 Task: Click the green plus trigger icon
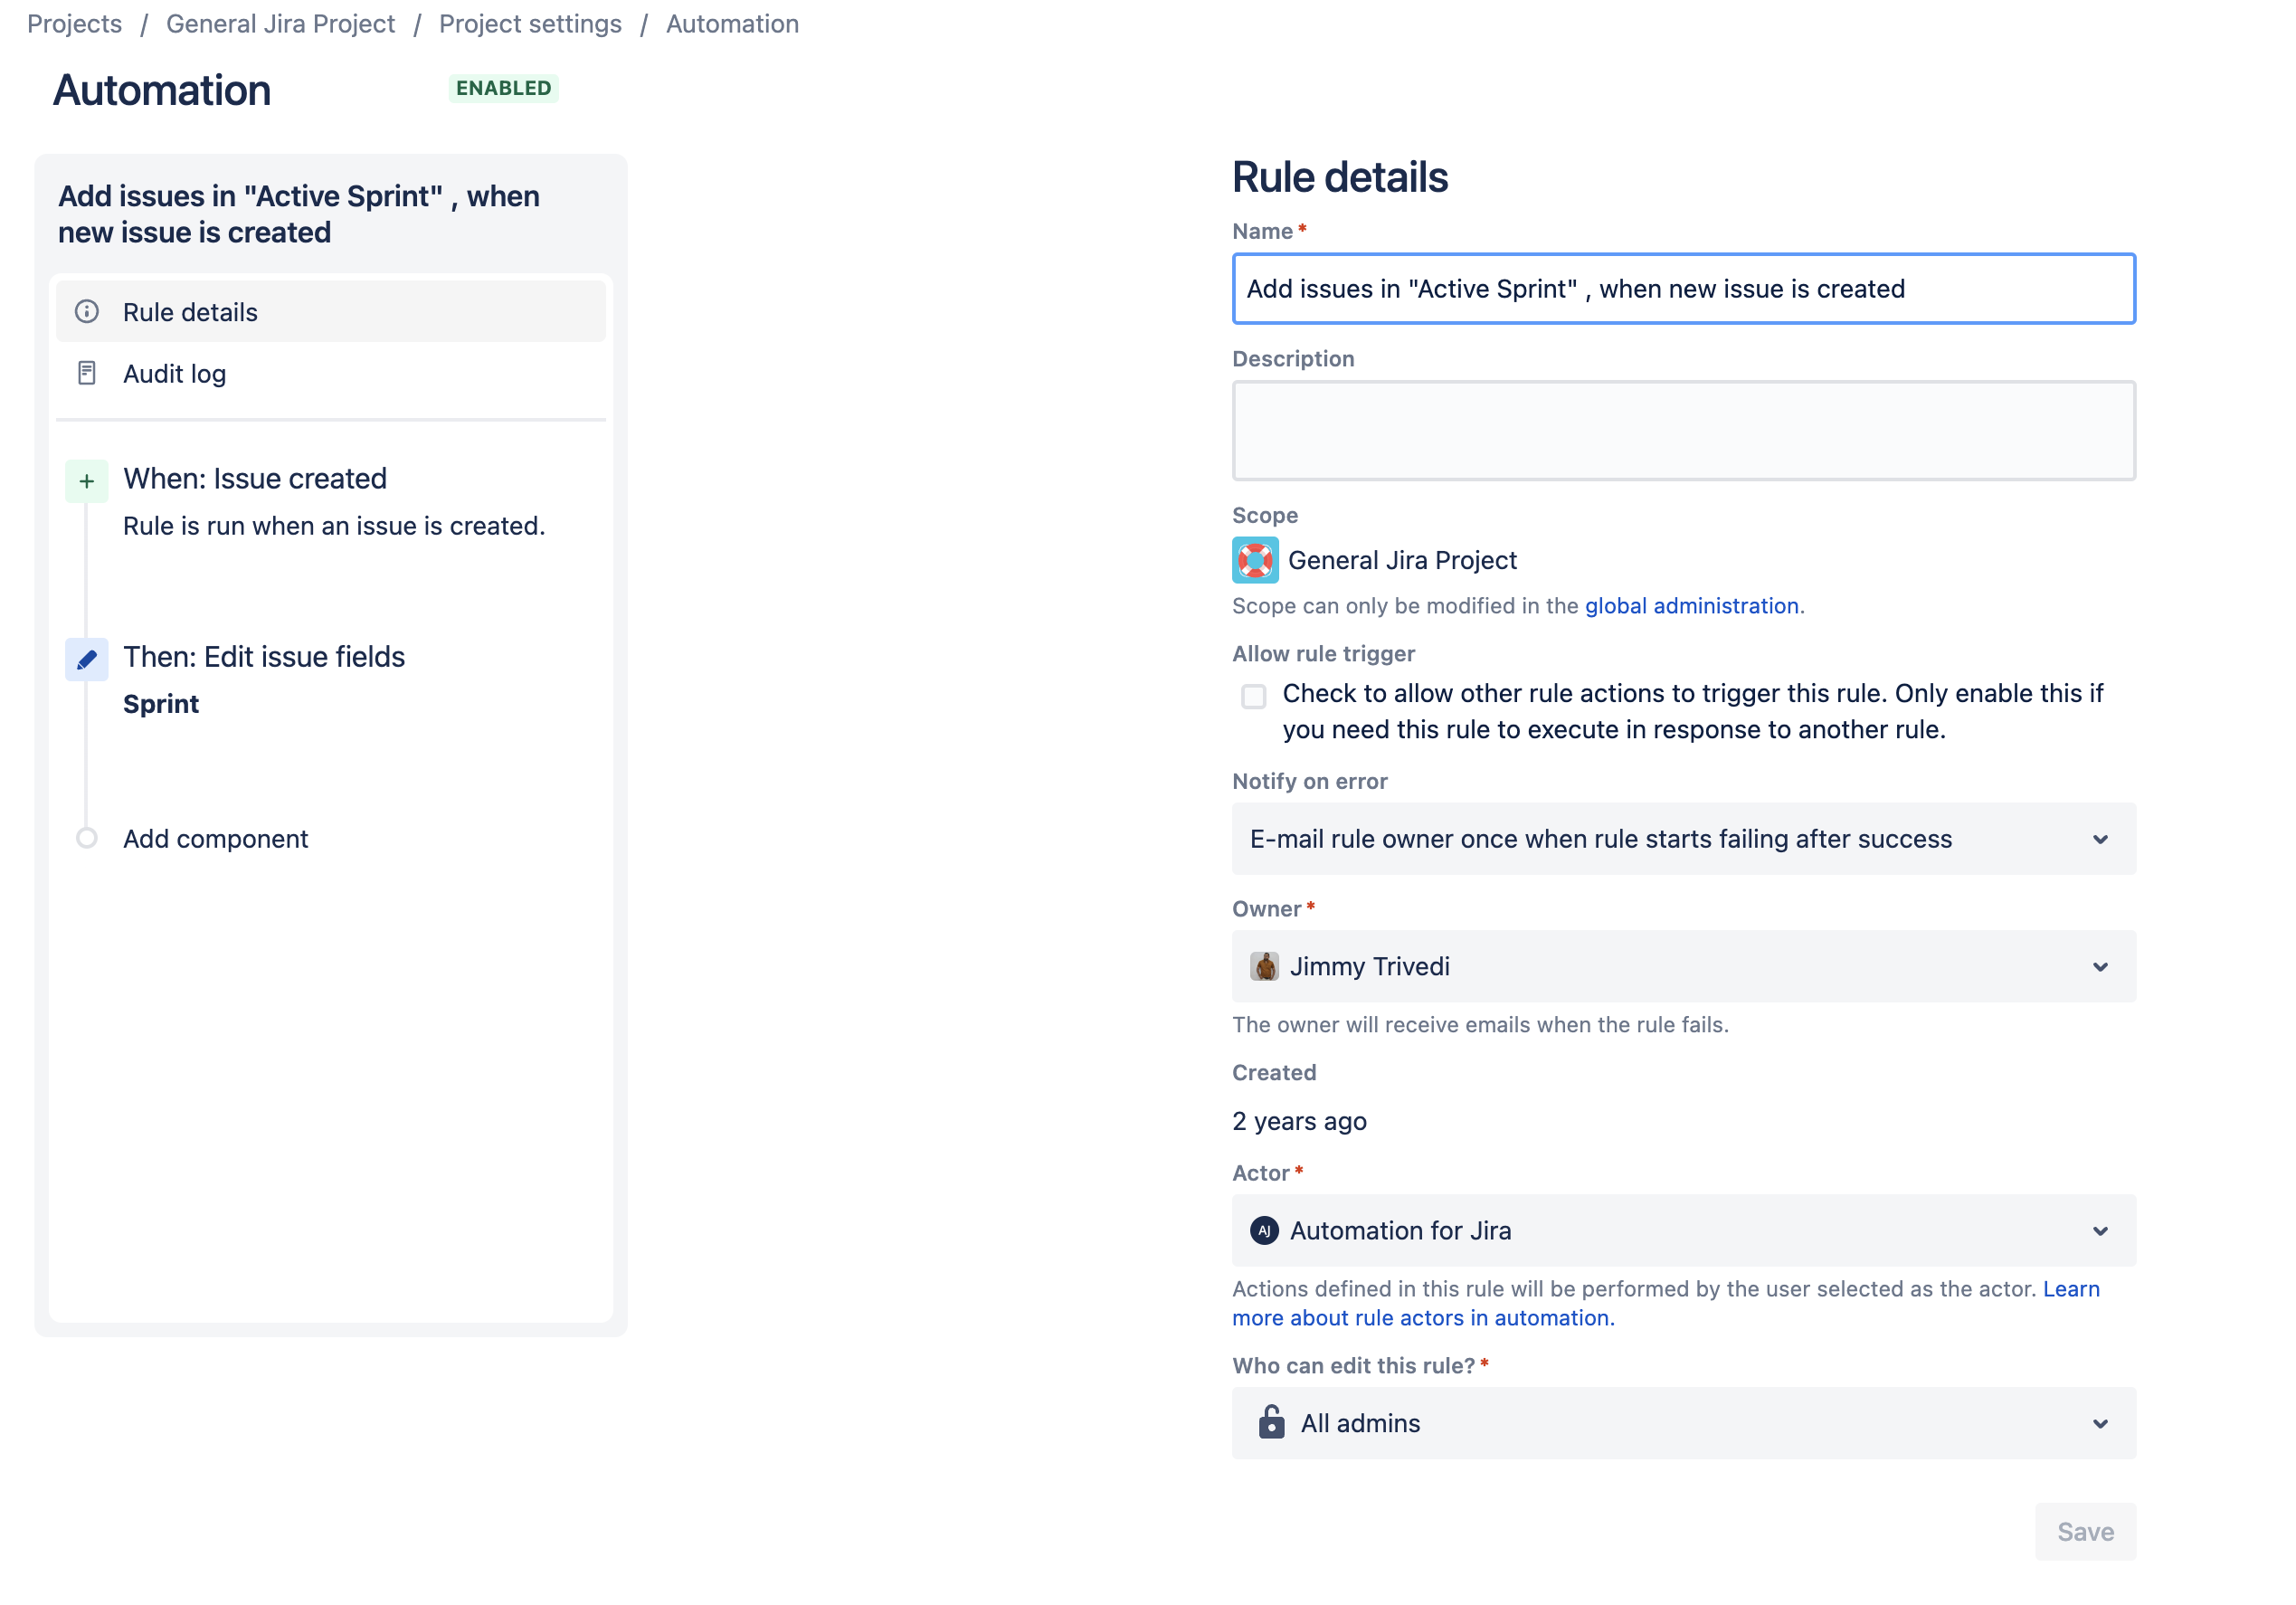point(87,481)
